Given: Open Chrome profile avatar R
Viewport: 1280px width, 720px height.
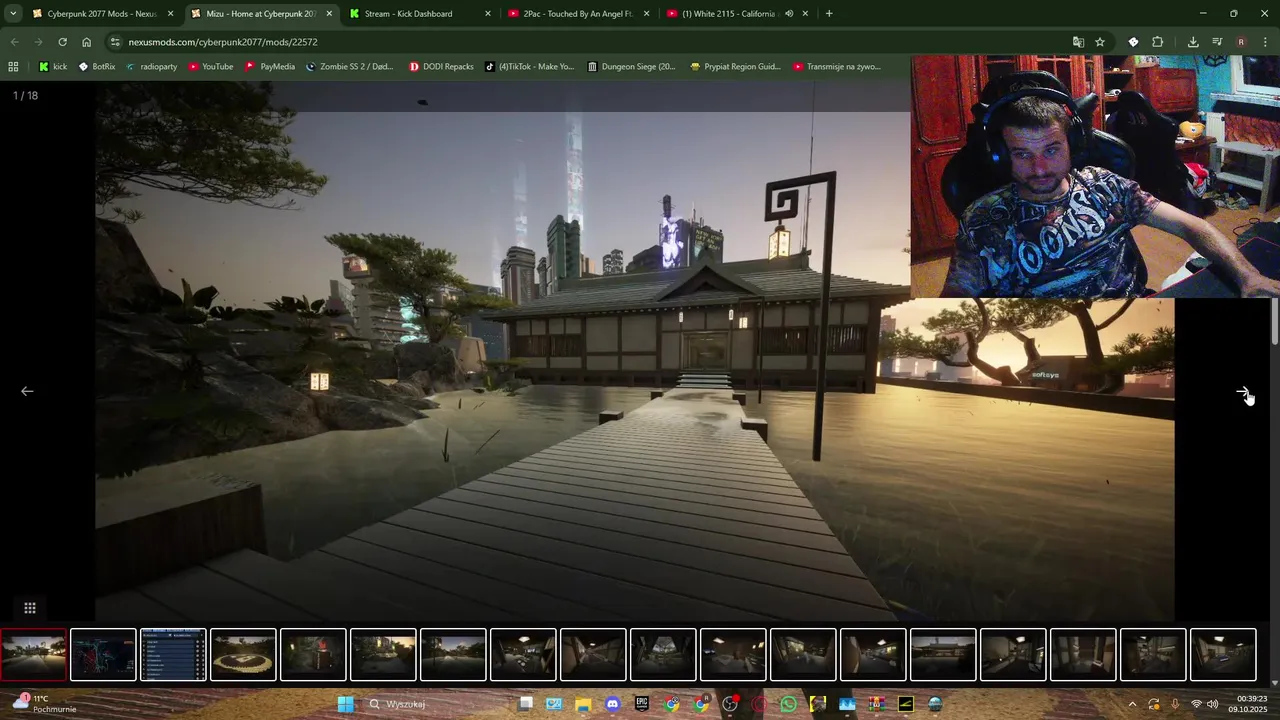Looking at the screenshot, I should point(1241,42).
